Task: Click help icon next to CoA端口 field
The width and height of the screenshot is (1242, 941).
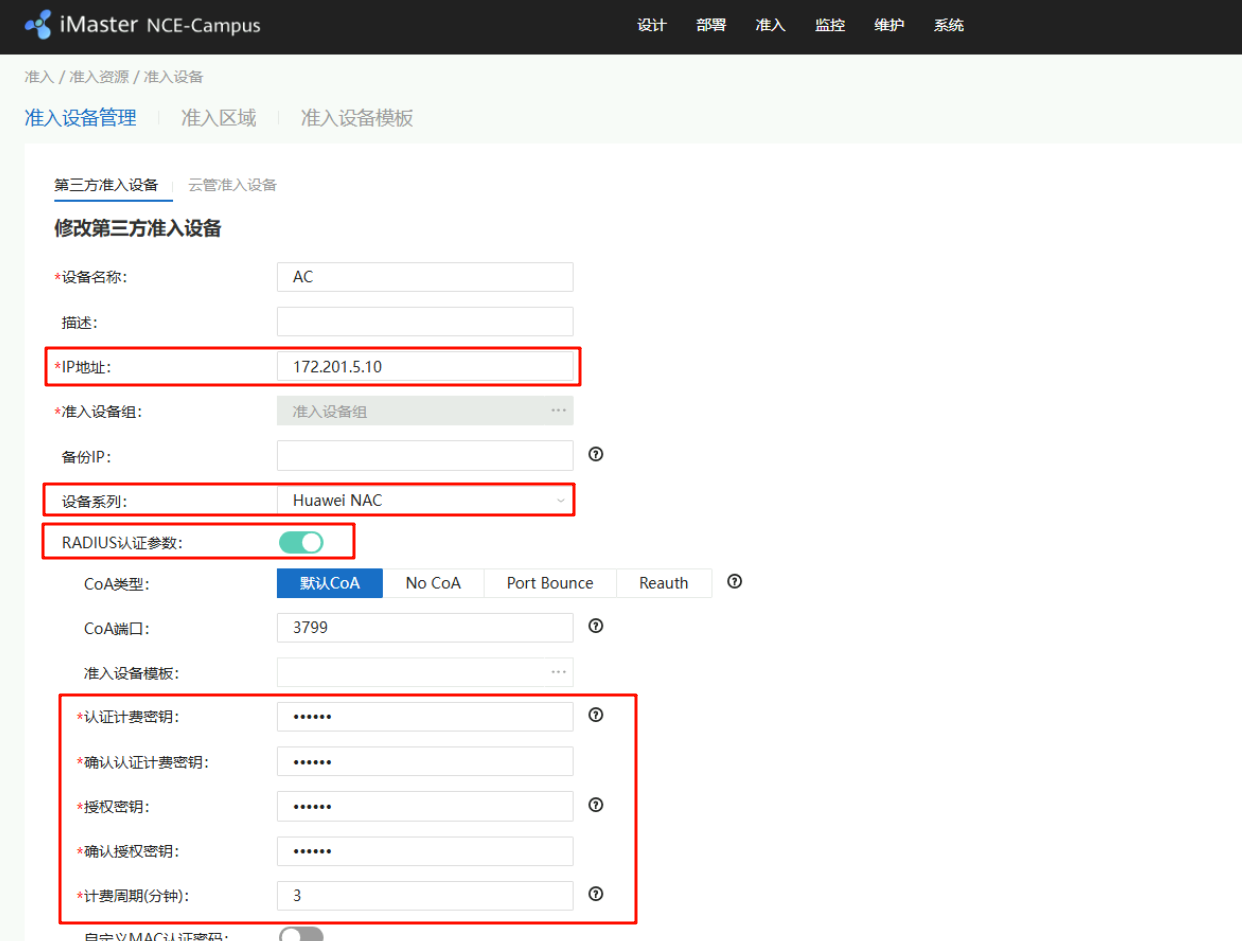Action: pyautogui.click(x=596, y=626)
